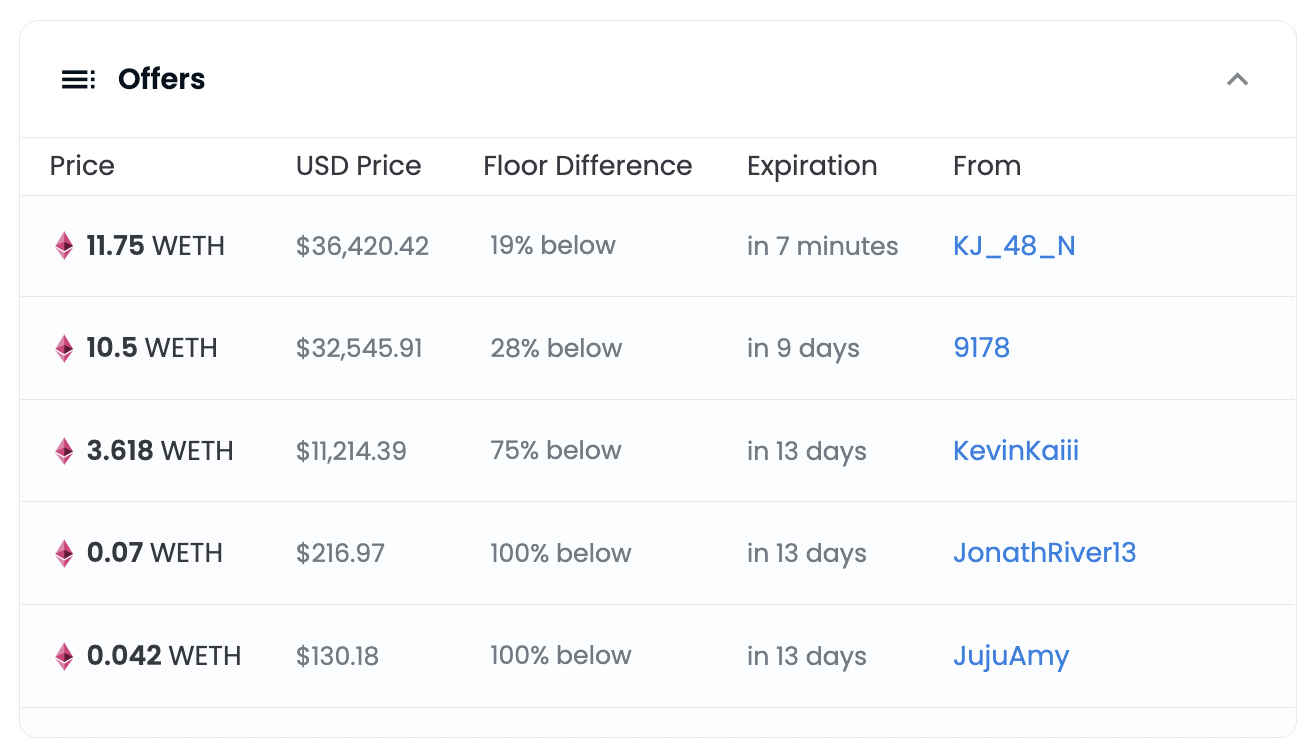1314x756 pixels.
Task: Visit KevinKaiii's profile
Action: (x=1016, y=451)
